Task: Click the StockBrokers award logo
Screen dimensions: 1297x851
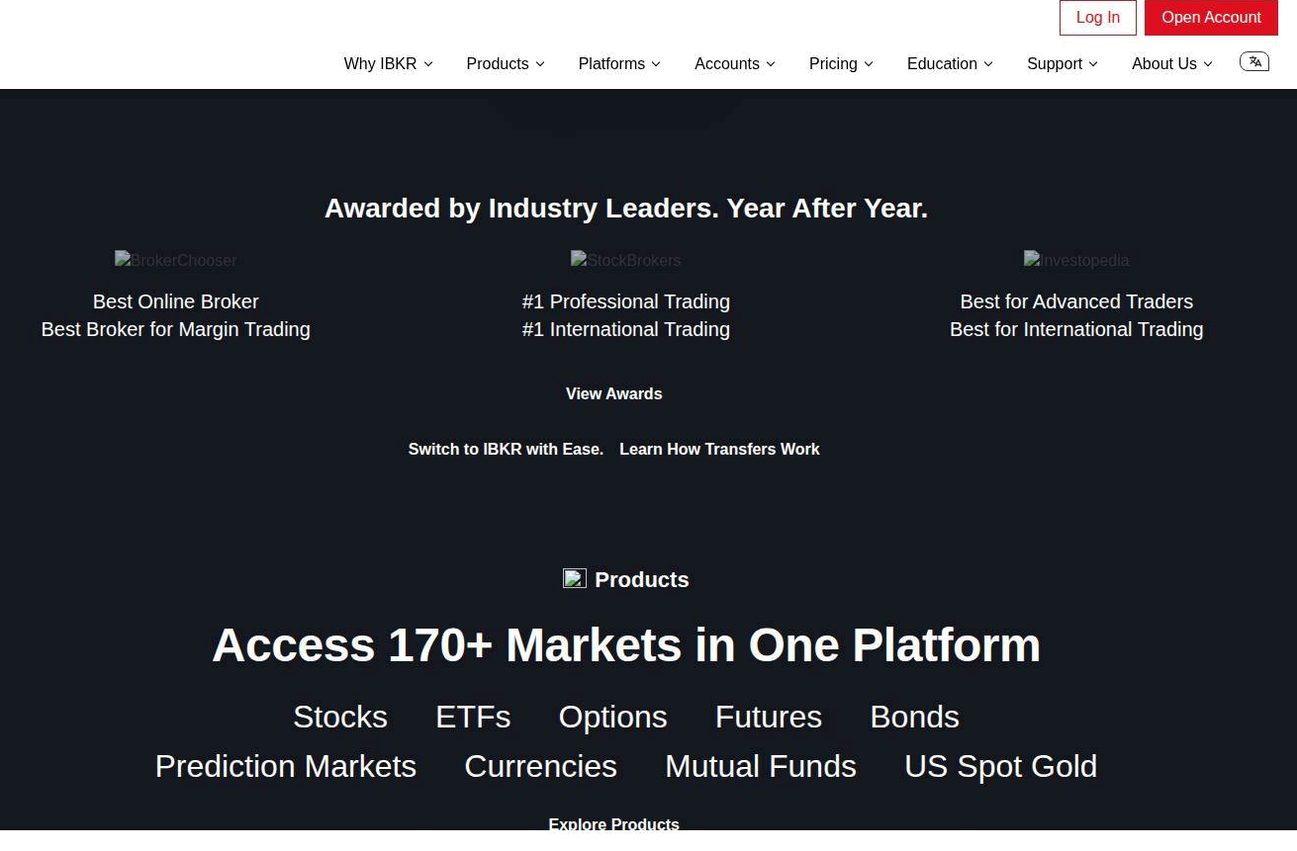Action: tap(626, 260)
